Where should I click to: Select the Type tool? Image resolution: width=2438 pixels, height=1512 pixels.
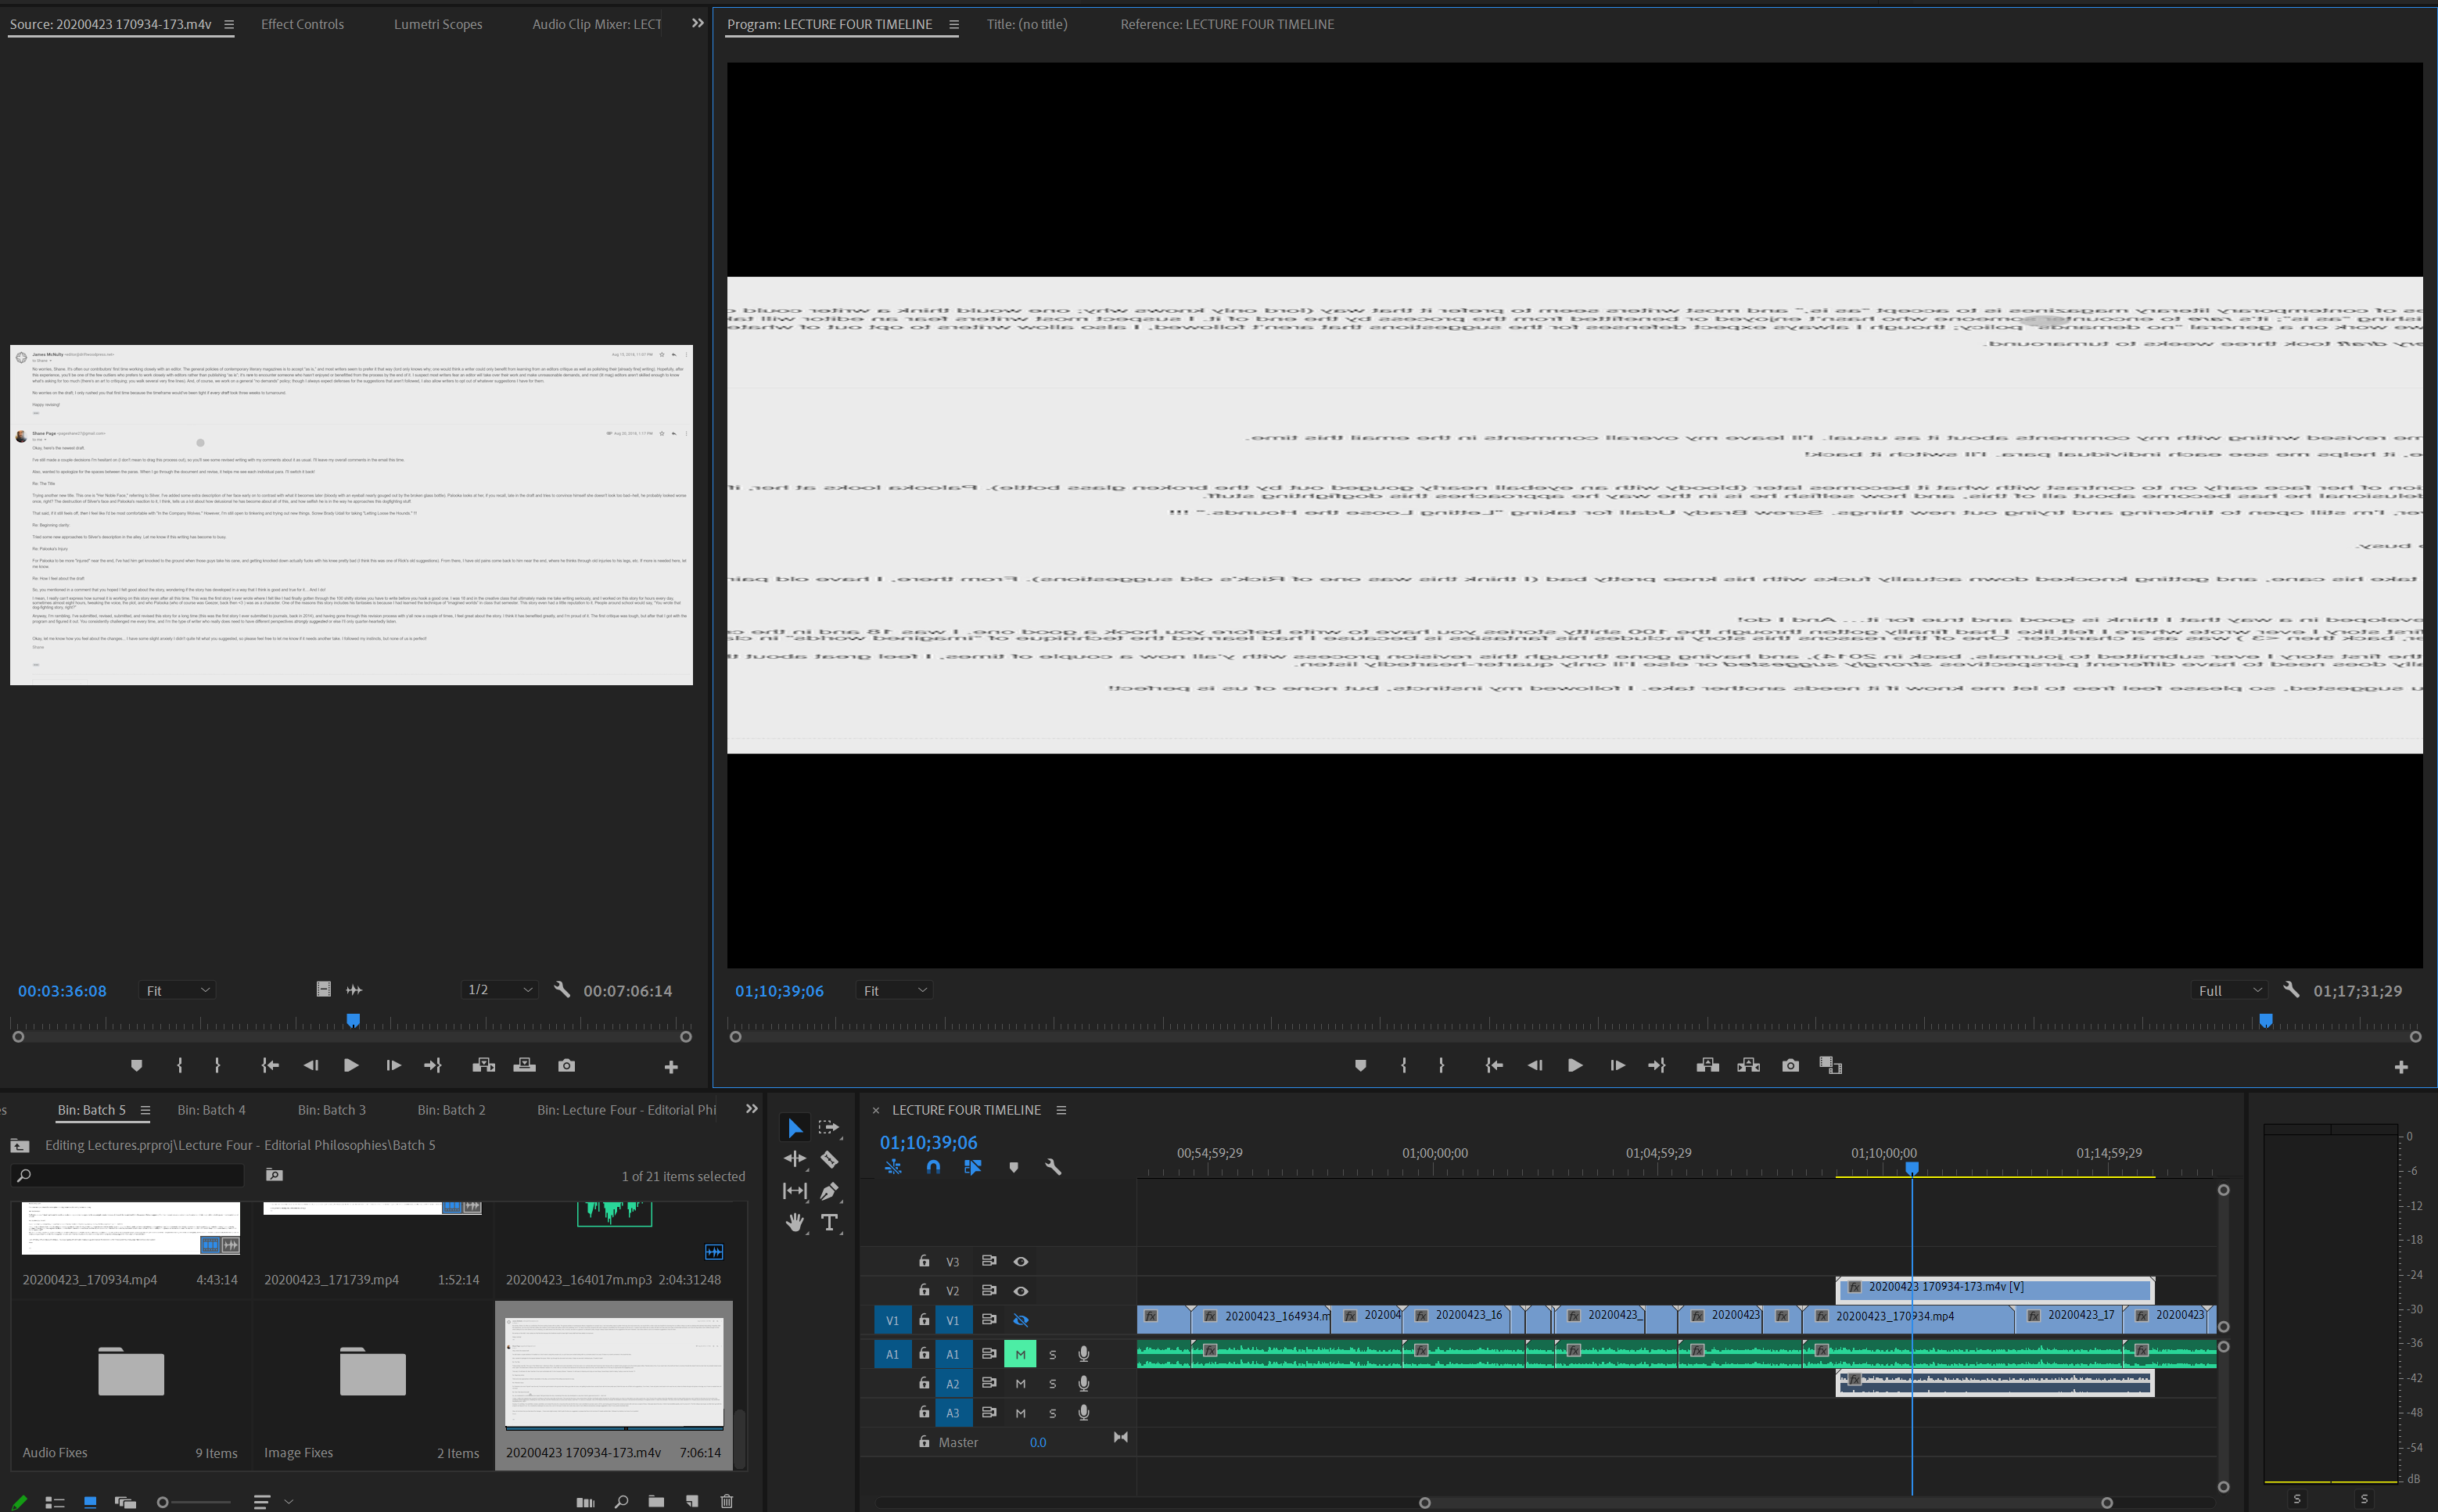tap(829, 1222)
